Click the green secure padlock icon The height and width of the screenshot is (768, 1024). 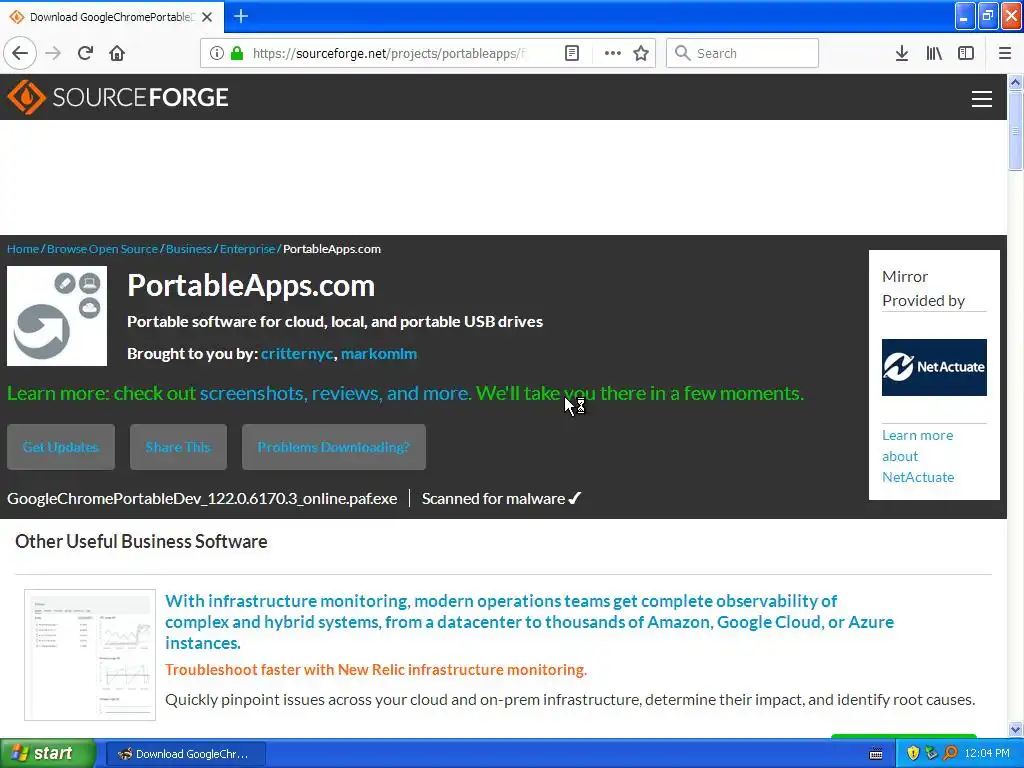point(237,53)
